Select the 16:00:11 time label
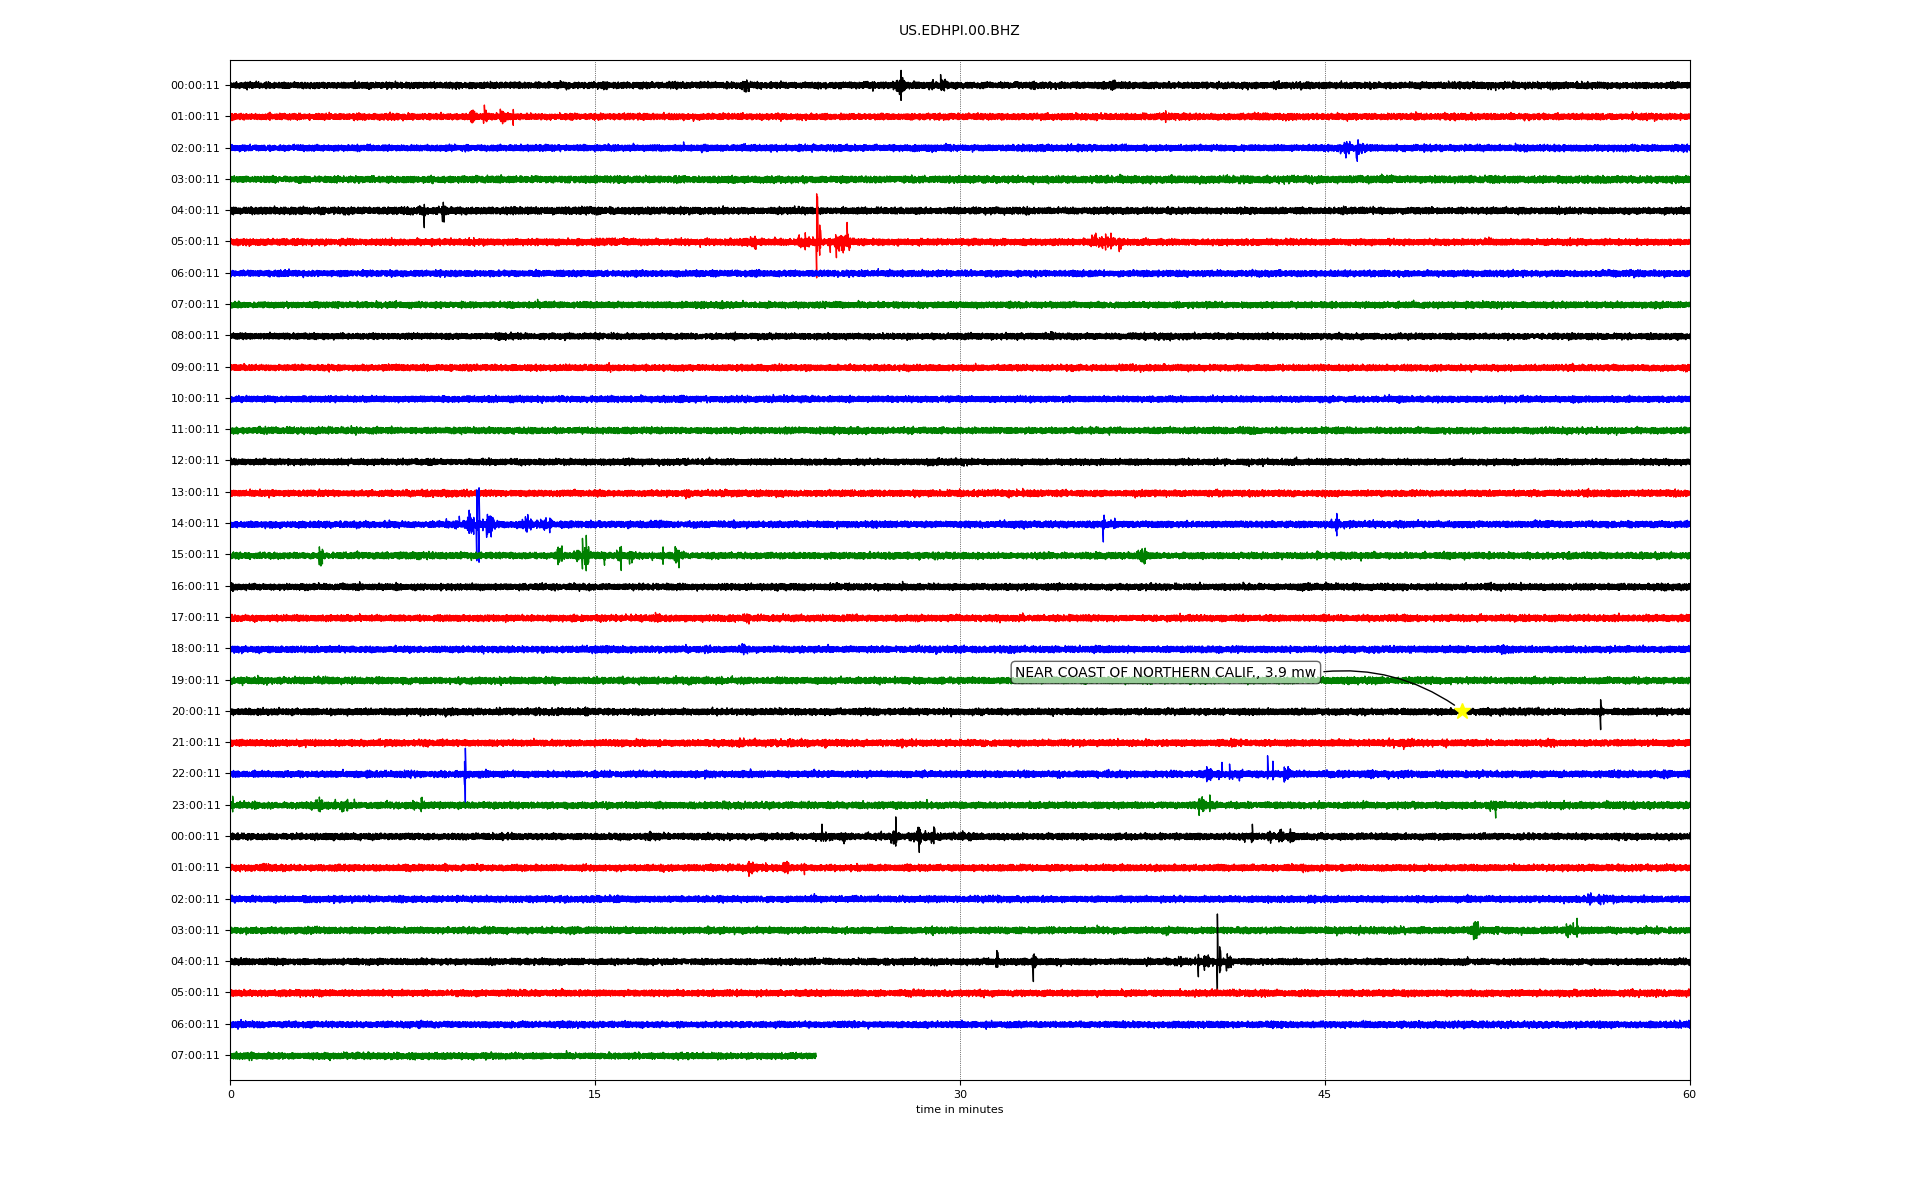Image resolution: width=1920 pixels, height=1200 pixels. [195, 586]
